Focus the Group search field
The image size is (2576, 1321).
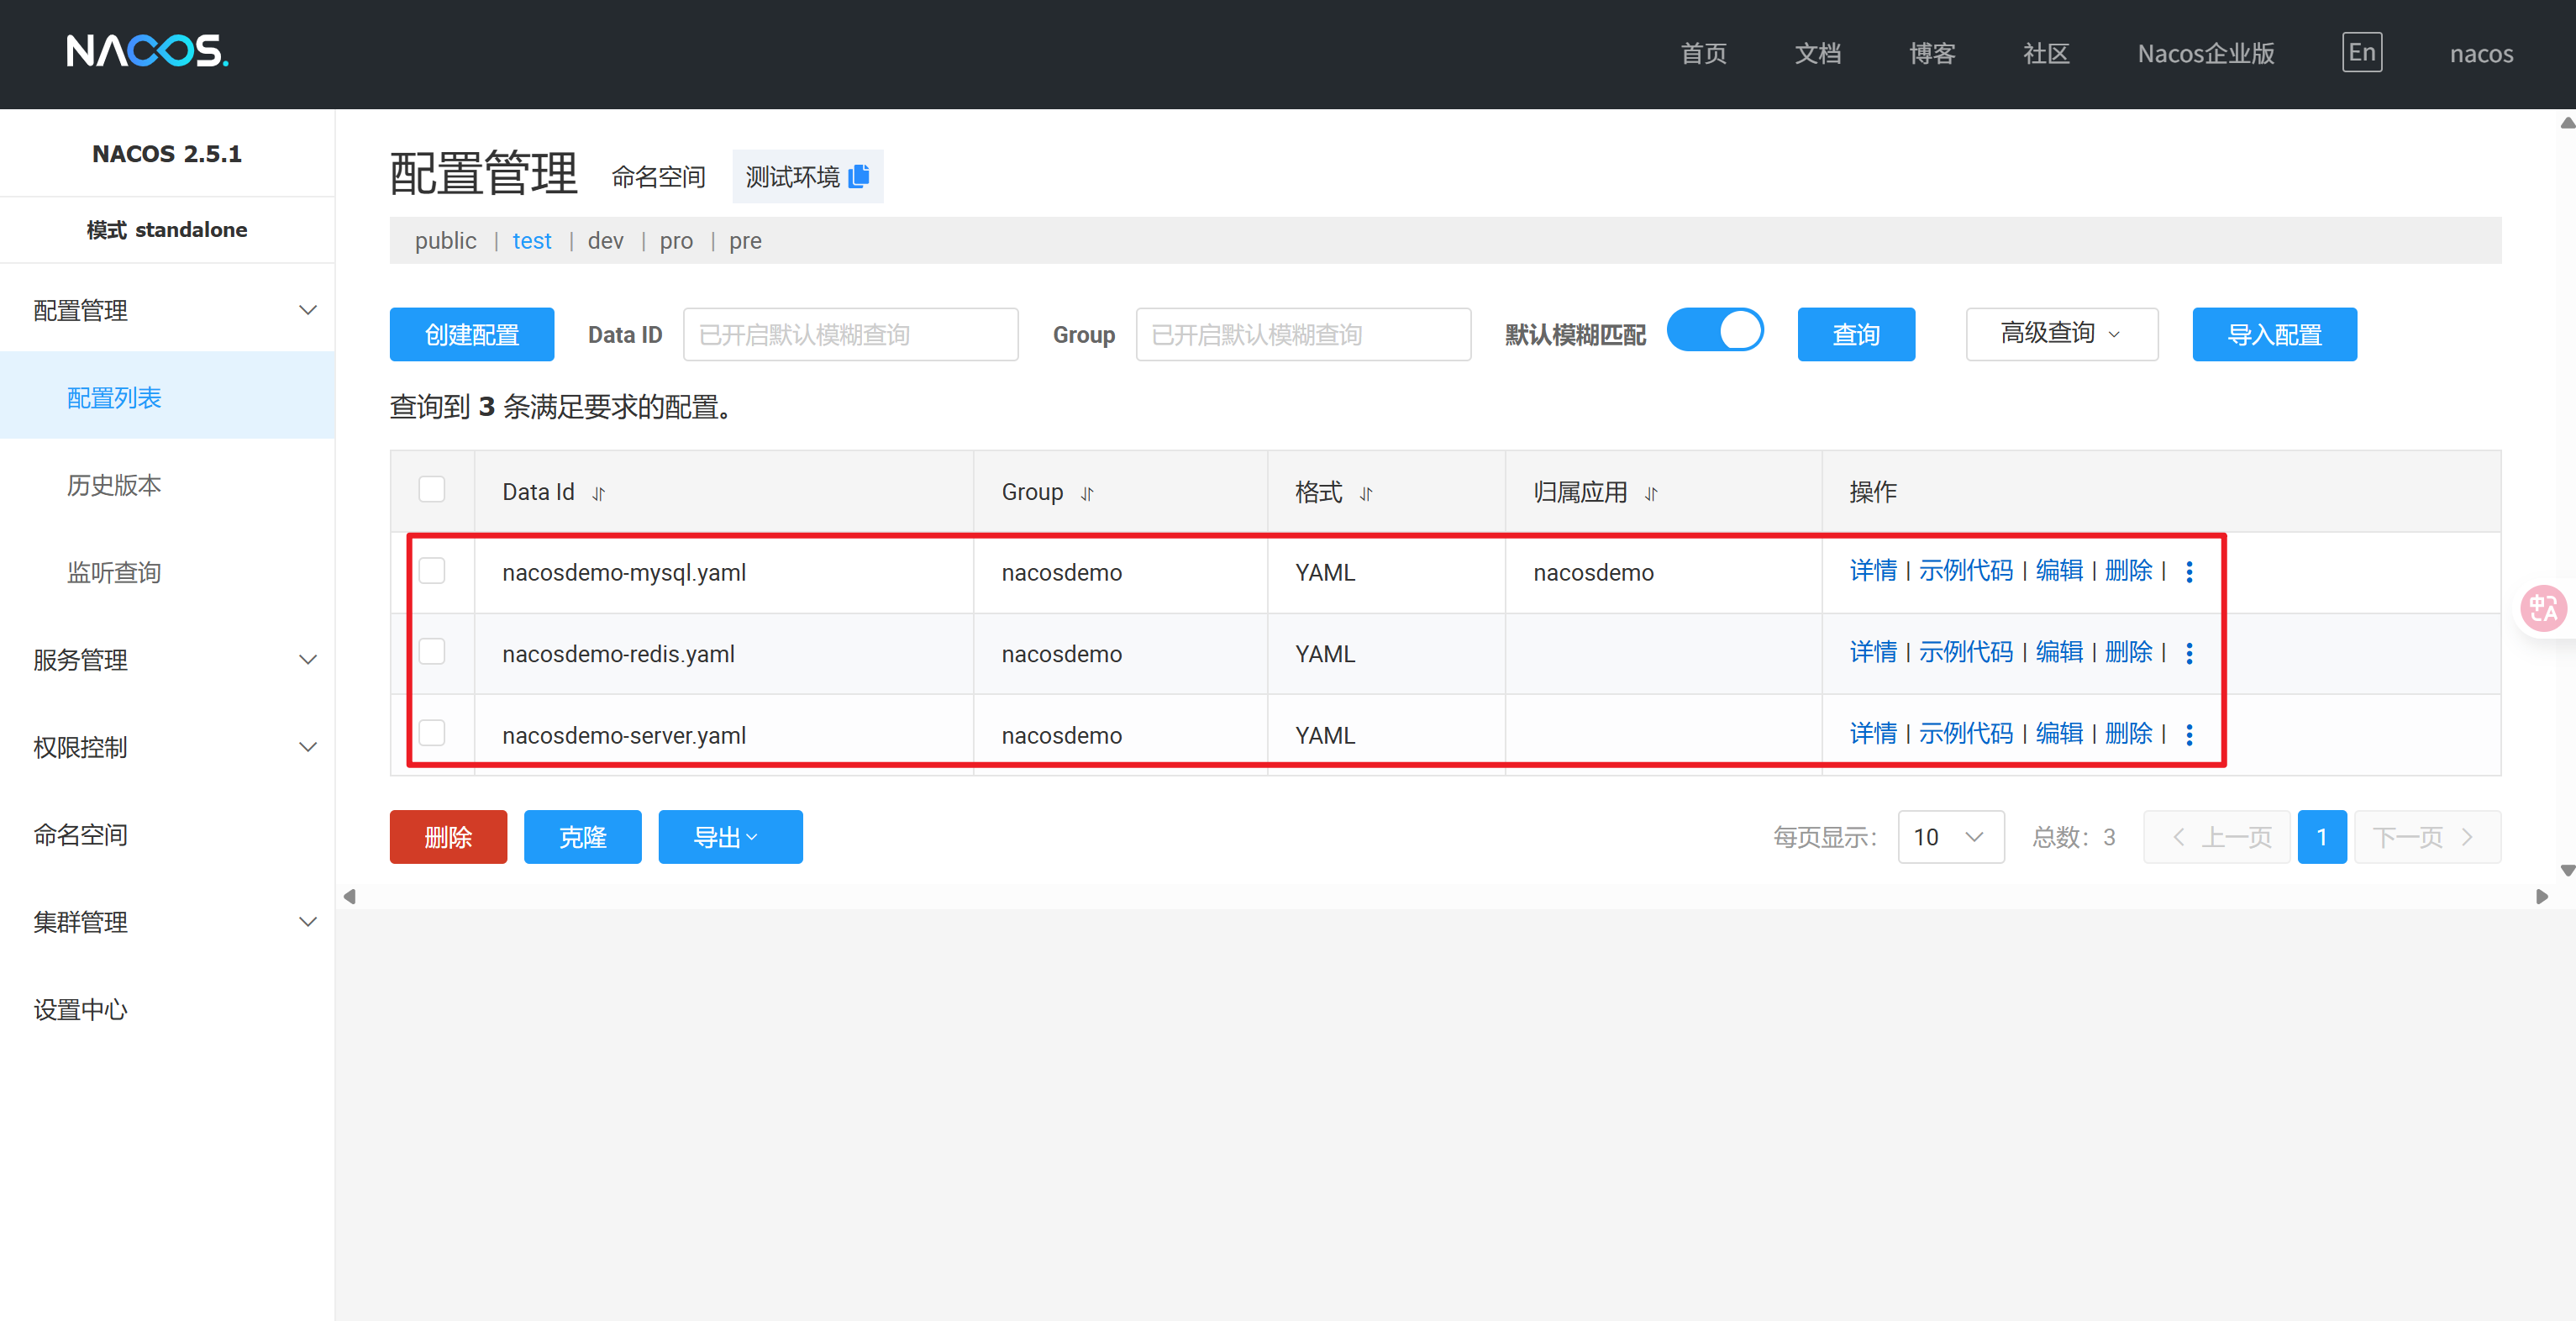pyautogui.click(x=1303, y=334)
